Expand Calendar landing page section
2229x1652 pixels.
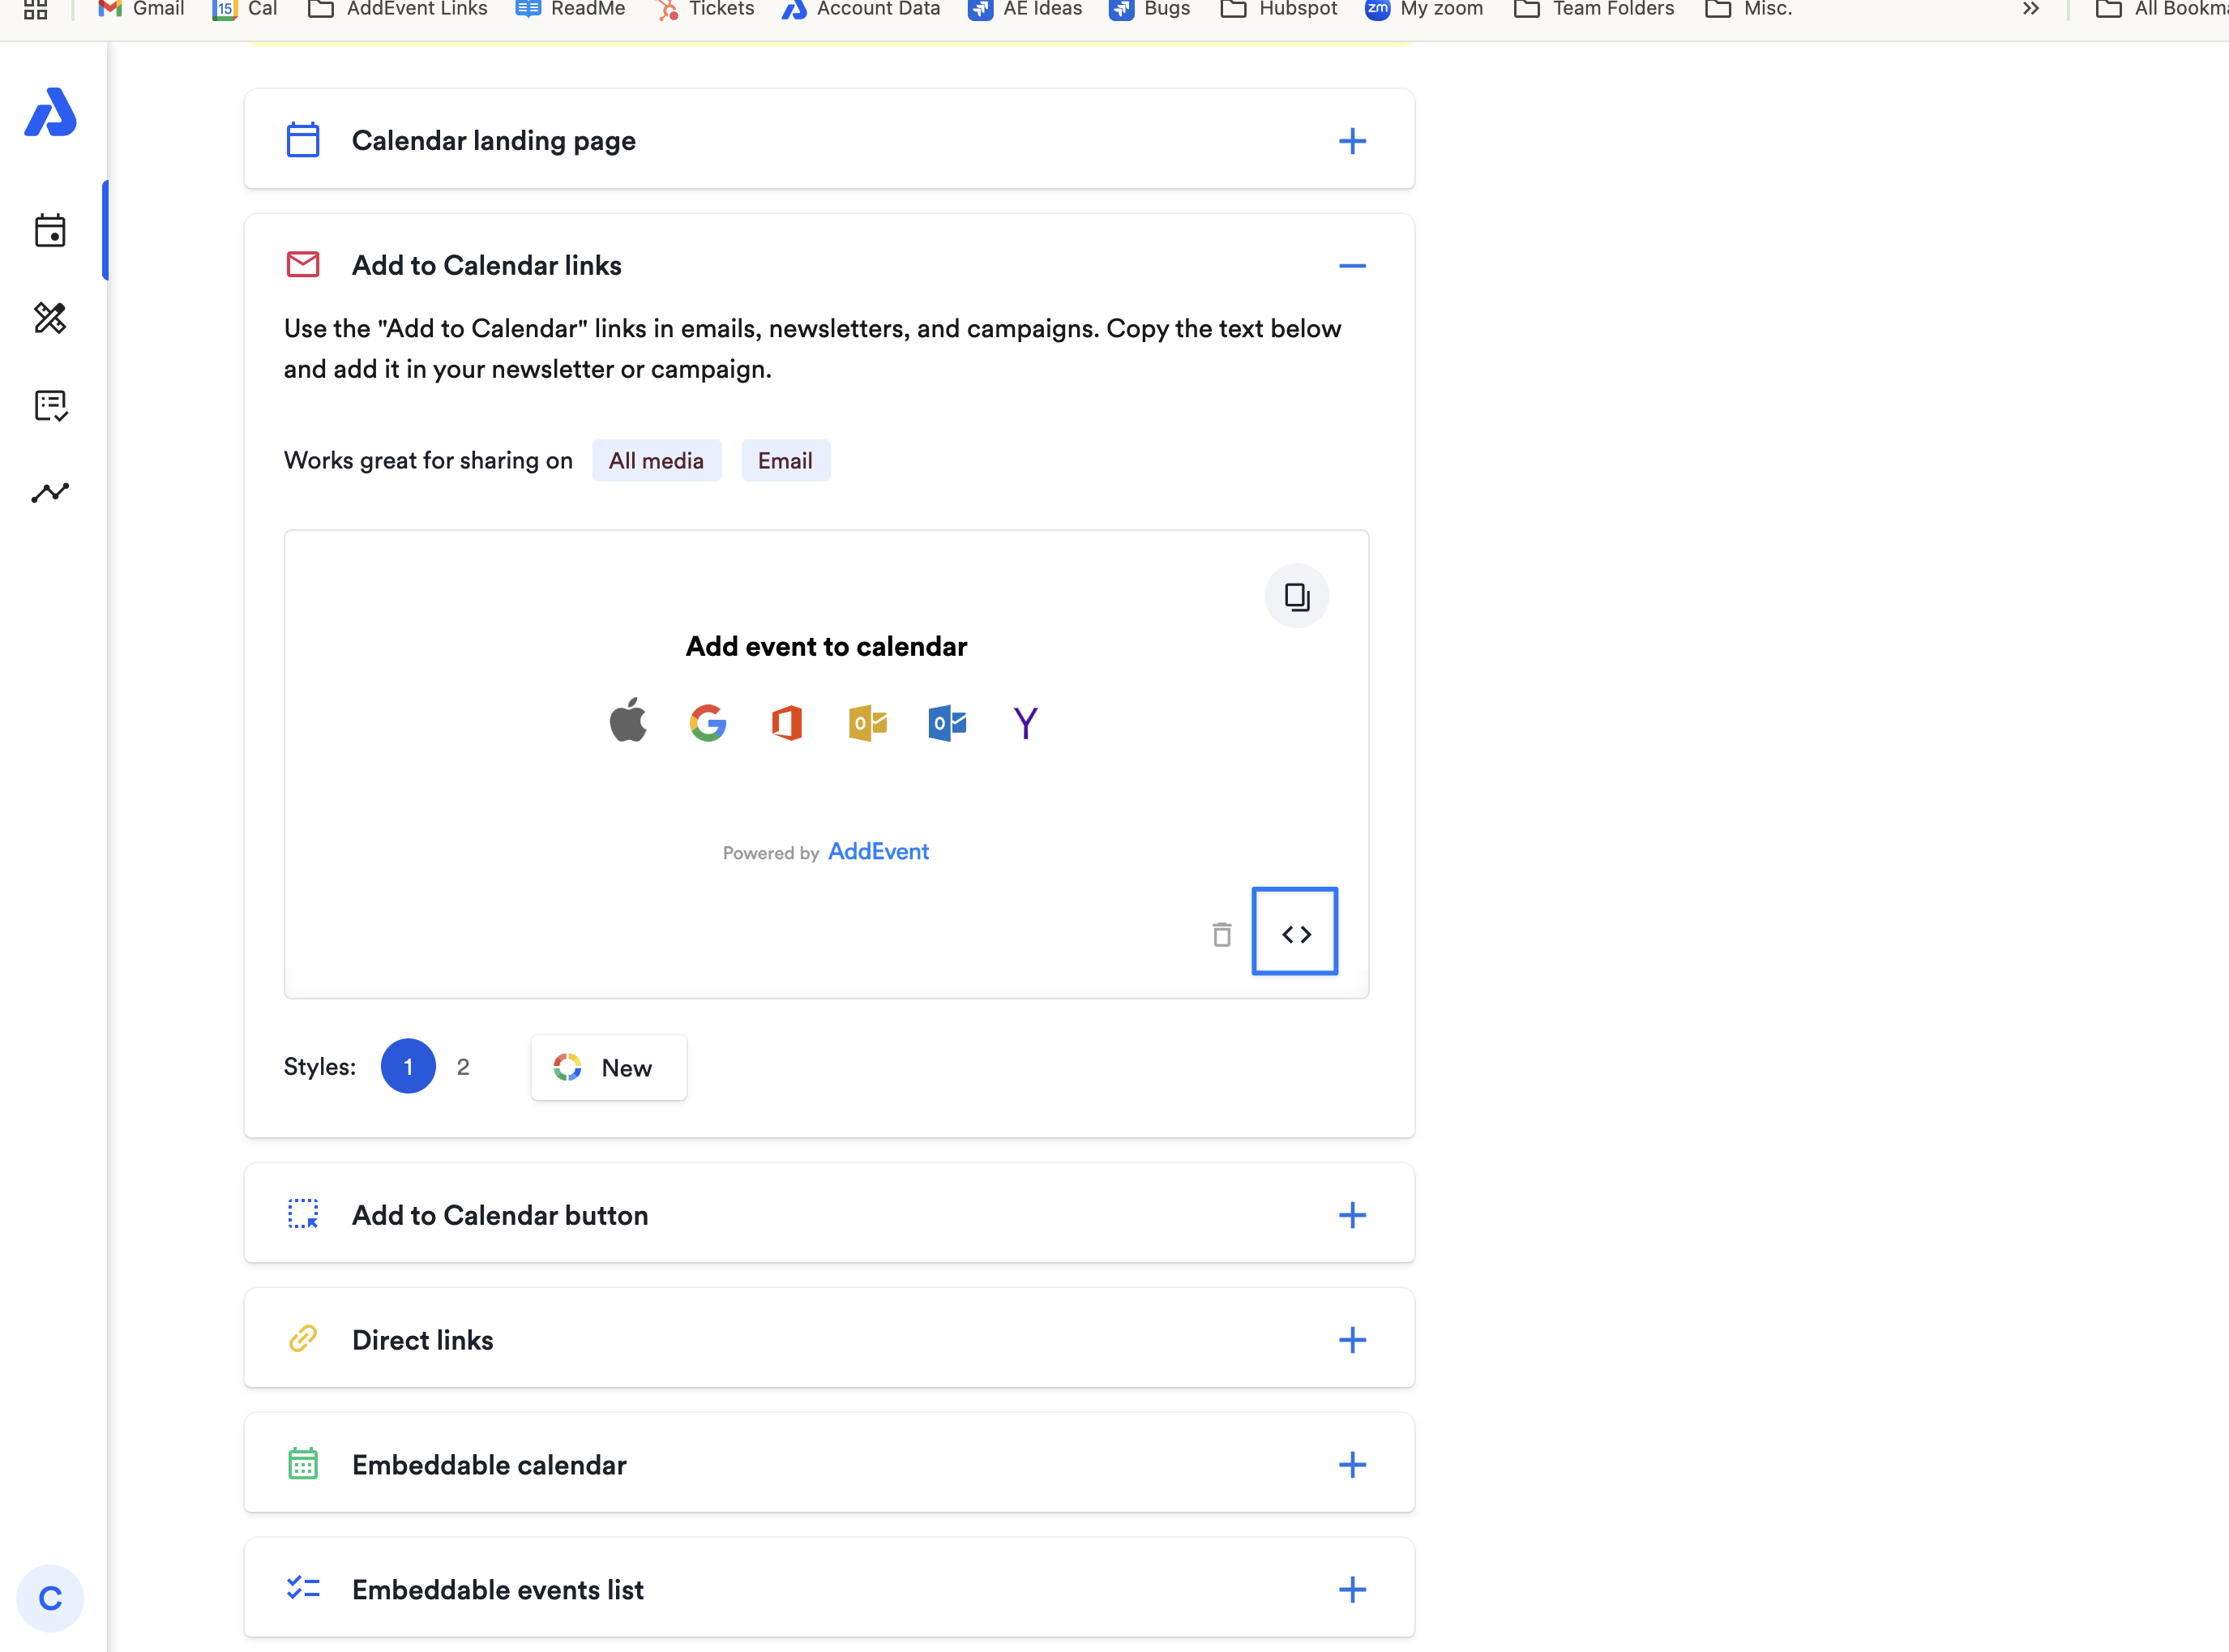pos(1352,141)
